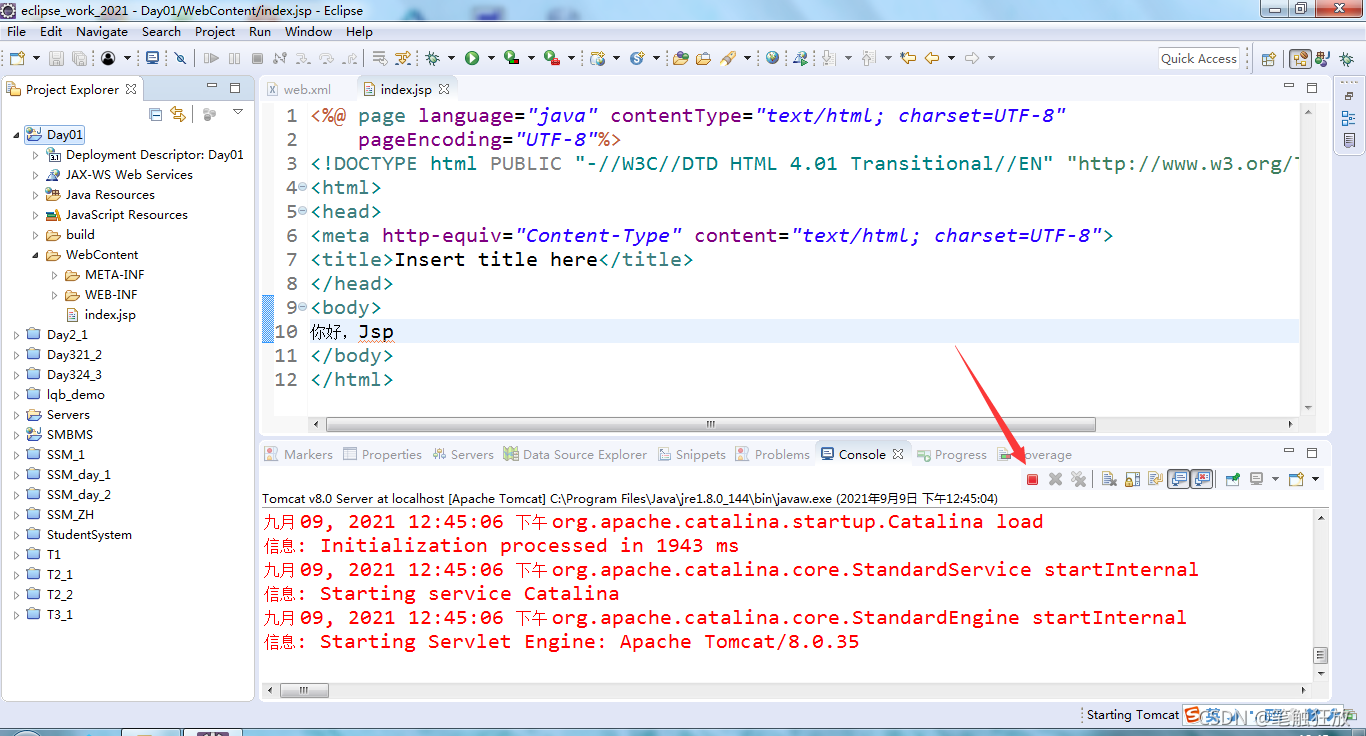Open the Window menu

coord(308,31)
